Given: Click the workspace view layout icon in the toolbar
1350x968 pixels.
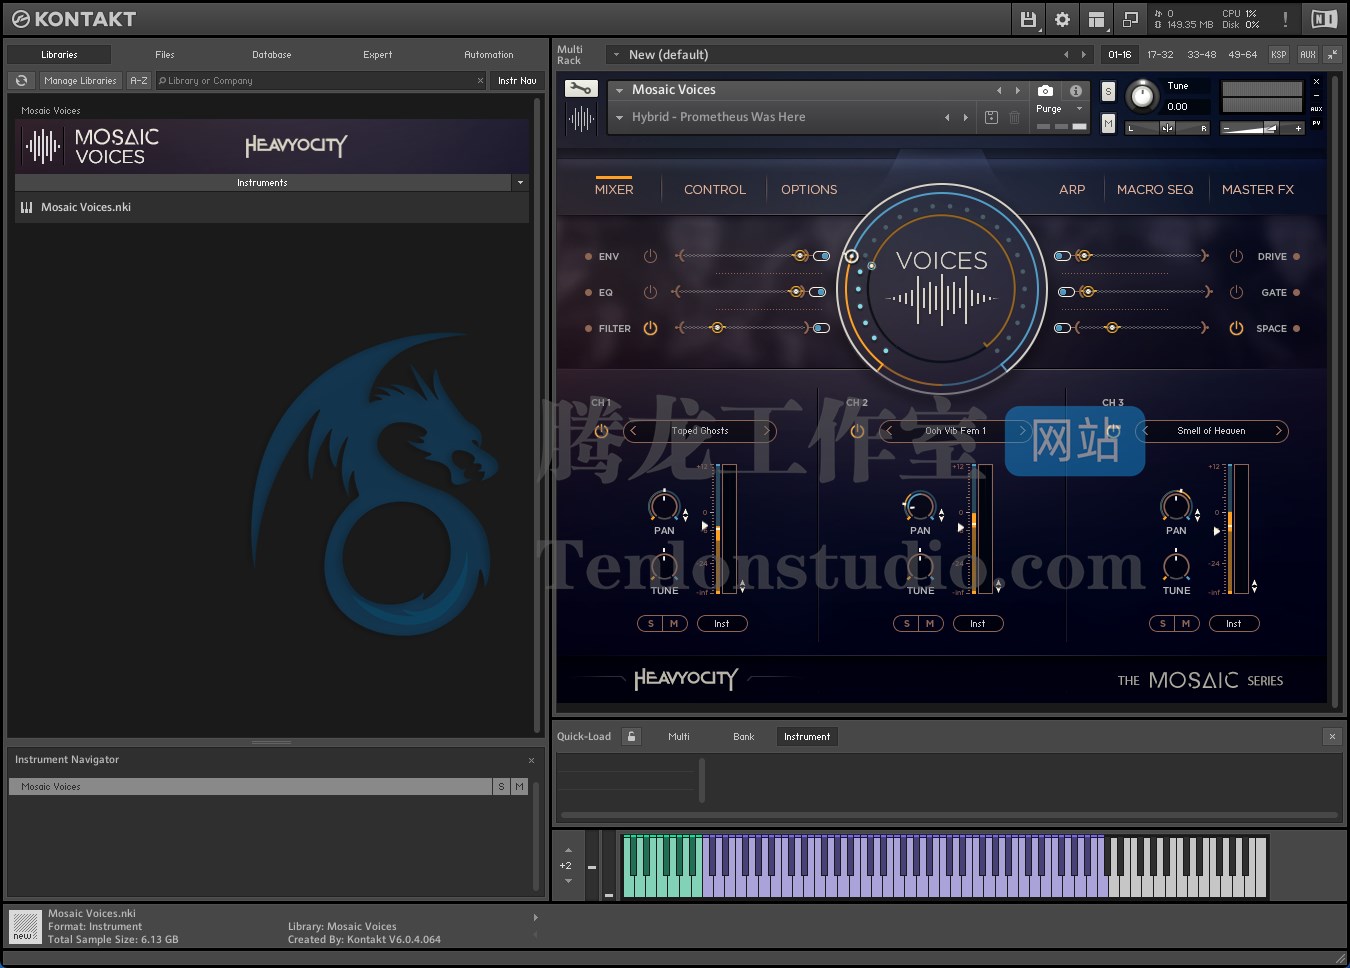Looking at the screenshot, I should 1096,19.
